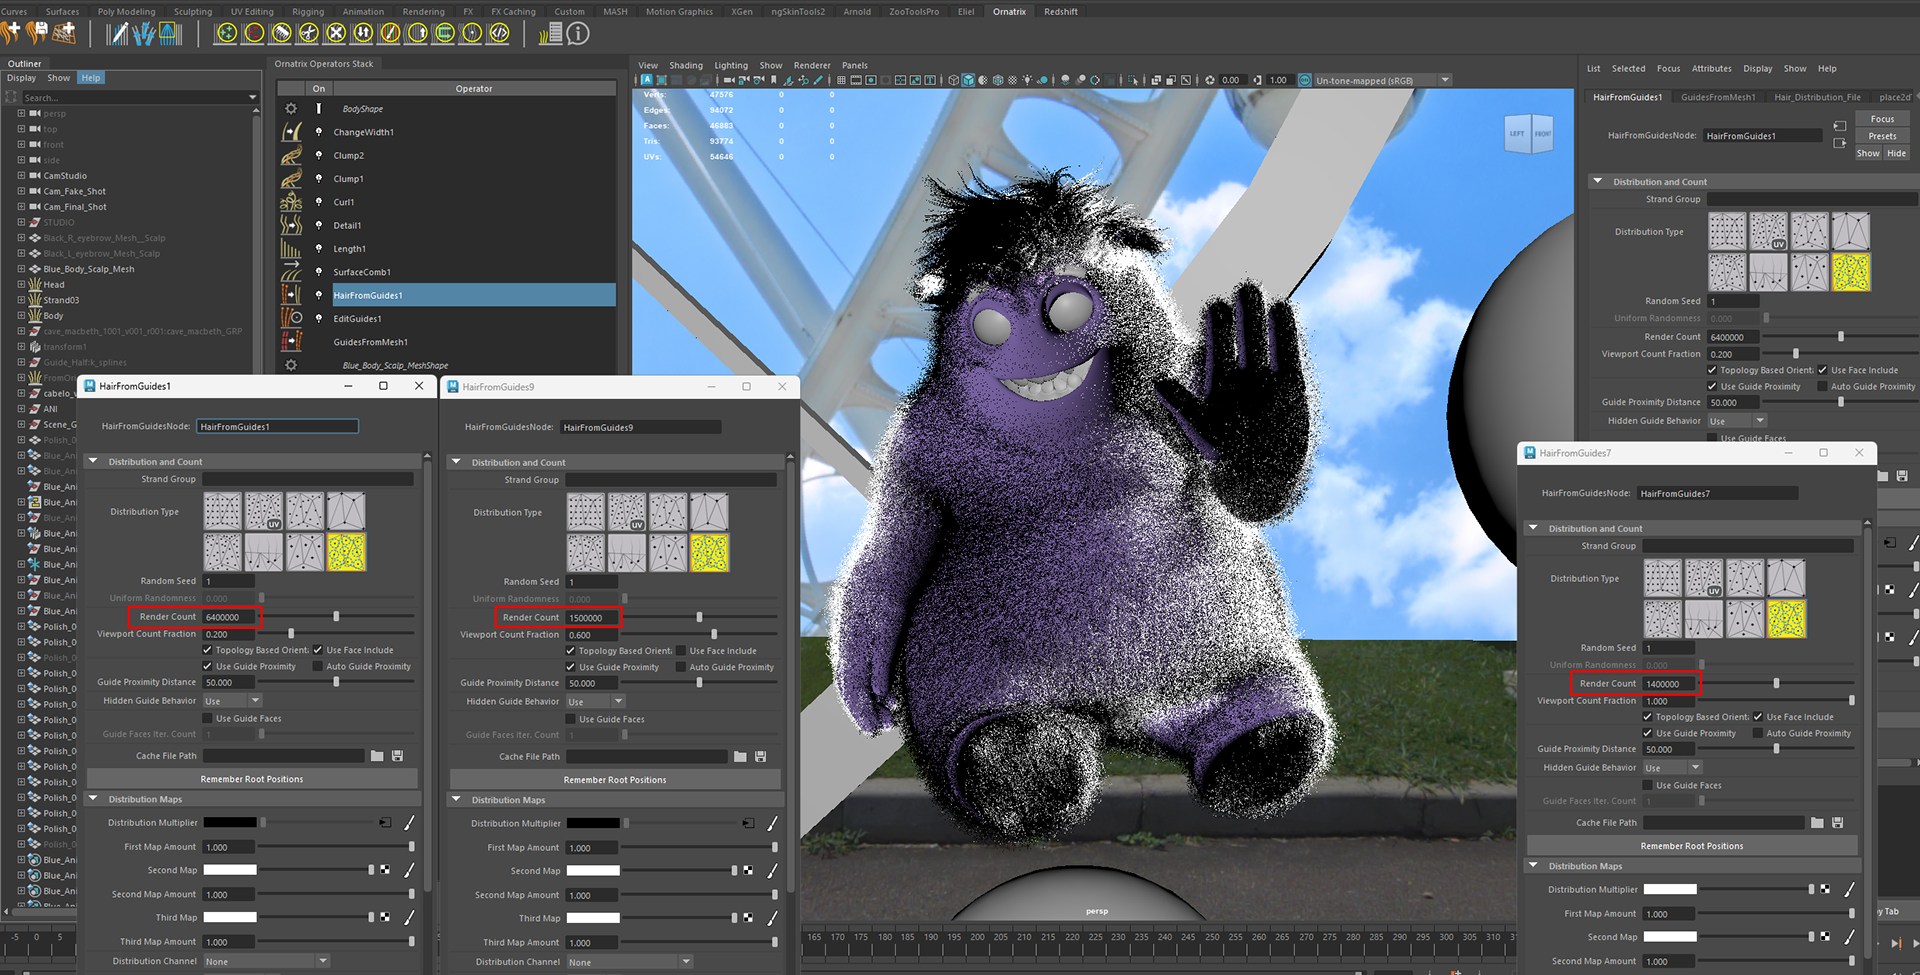The width and height of the screenshot is (1920, 975).
Task: Toggle Use Face Include in HairFromGuides1 window
Action: 318,650
